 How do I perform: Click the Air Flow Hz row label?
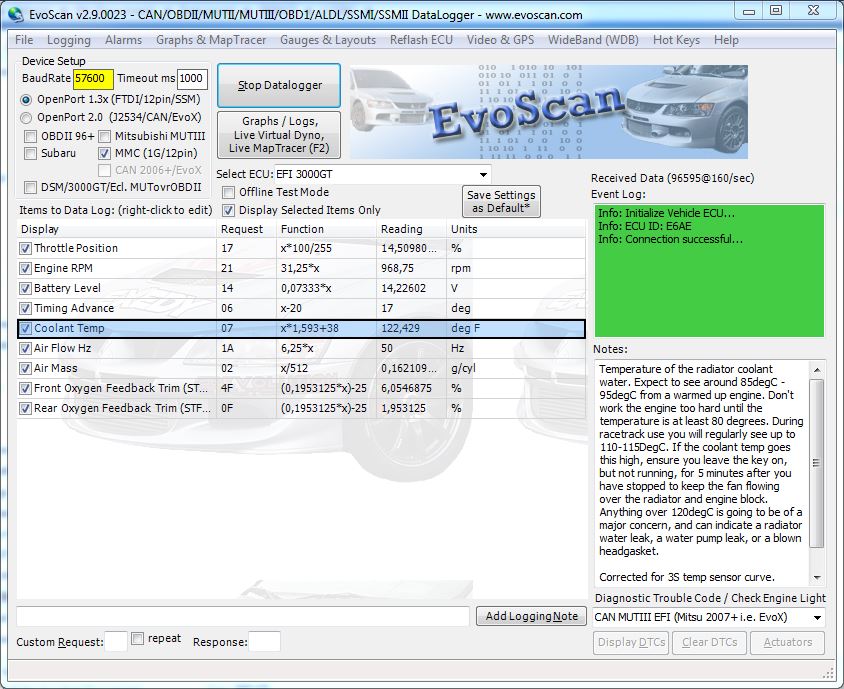pos(62,348)
